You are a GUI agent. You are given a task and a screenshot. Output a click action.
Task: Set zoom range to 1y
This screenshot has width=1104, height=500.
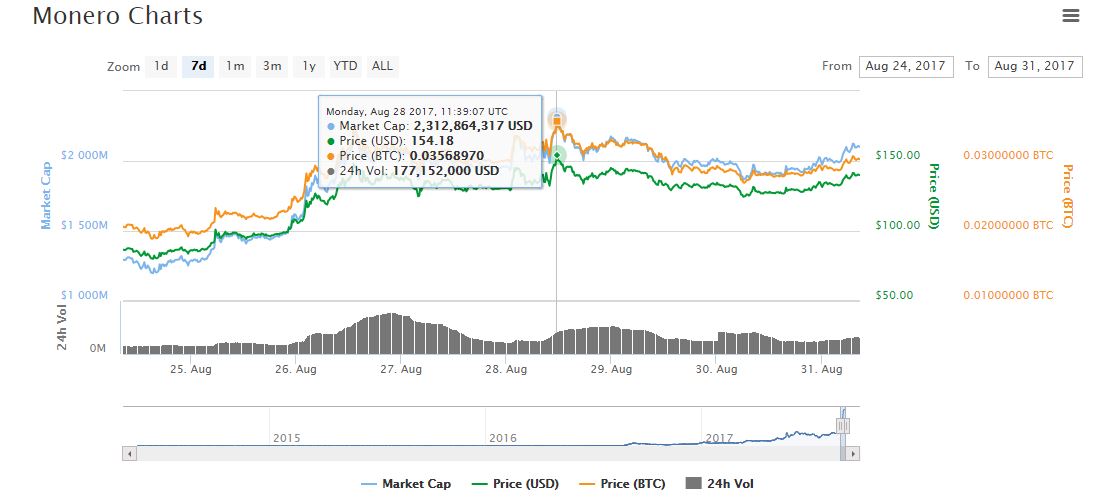(309, 66)
